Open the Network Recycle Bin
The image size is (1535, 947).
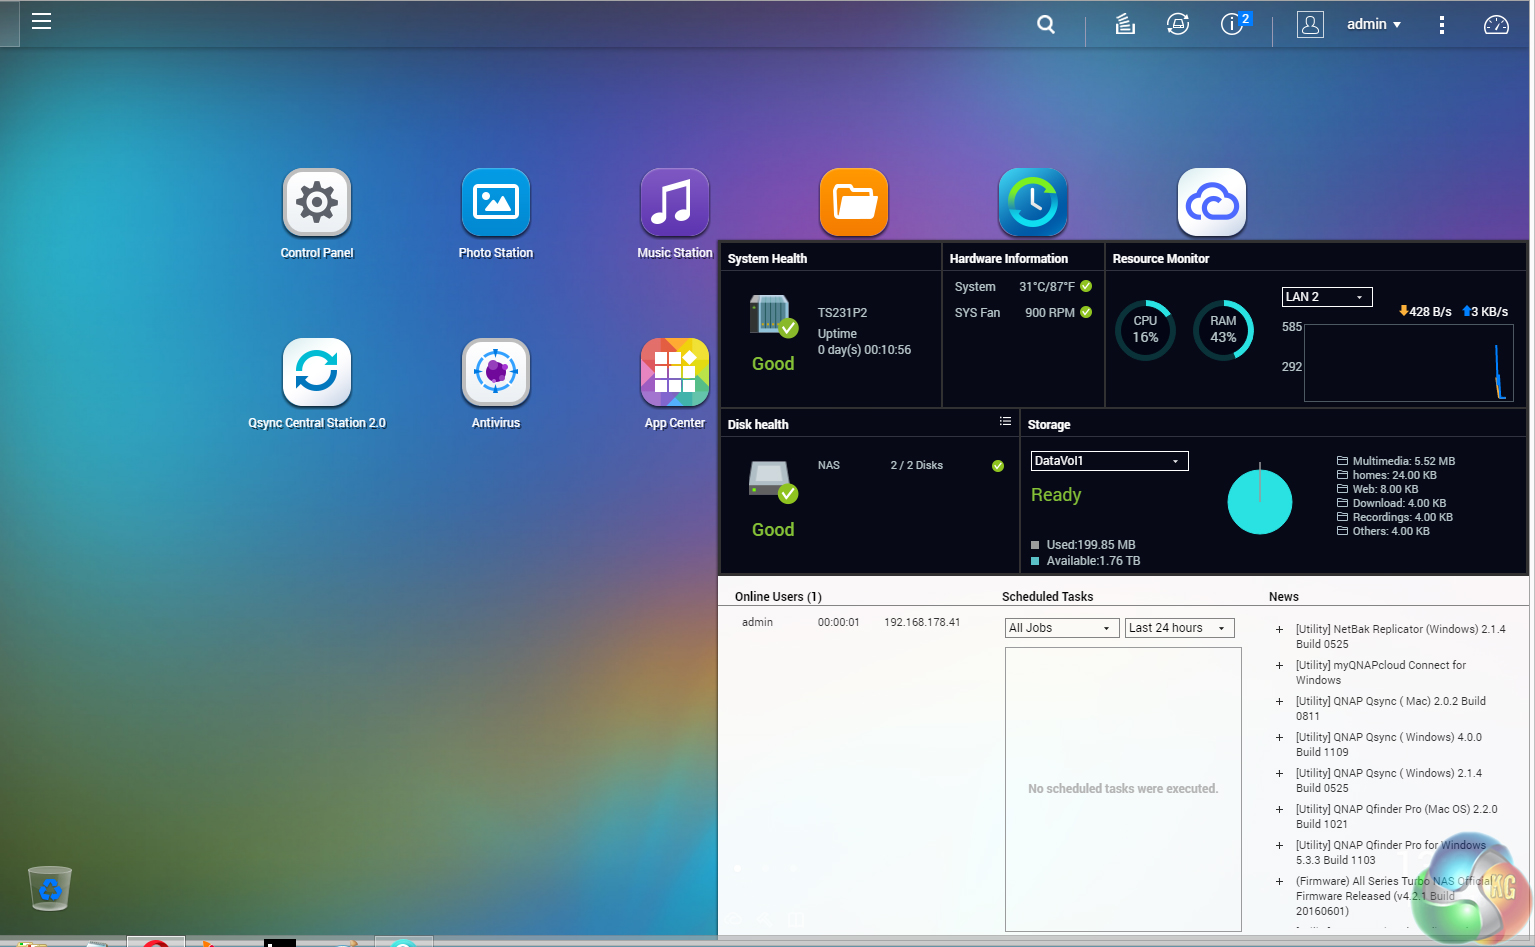point(50,888)
